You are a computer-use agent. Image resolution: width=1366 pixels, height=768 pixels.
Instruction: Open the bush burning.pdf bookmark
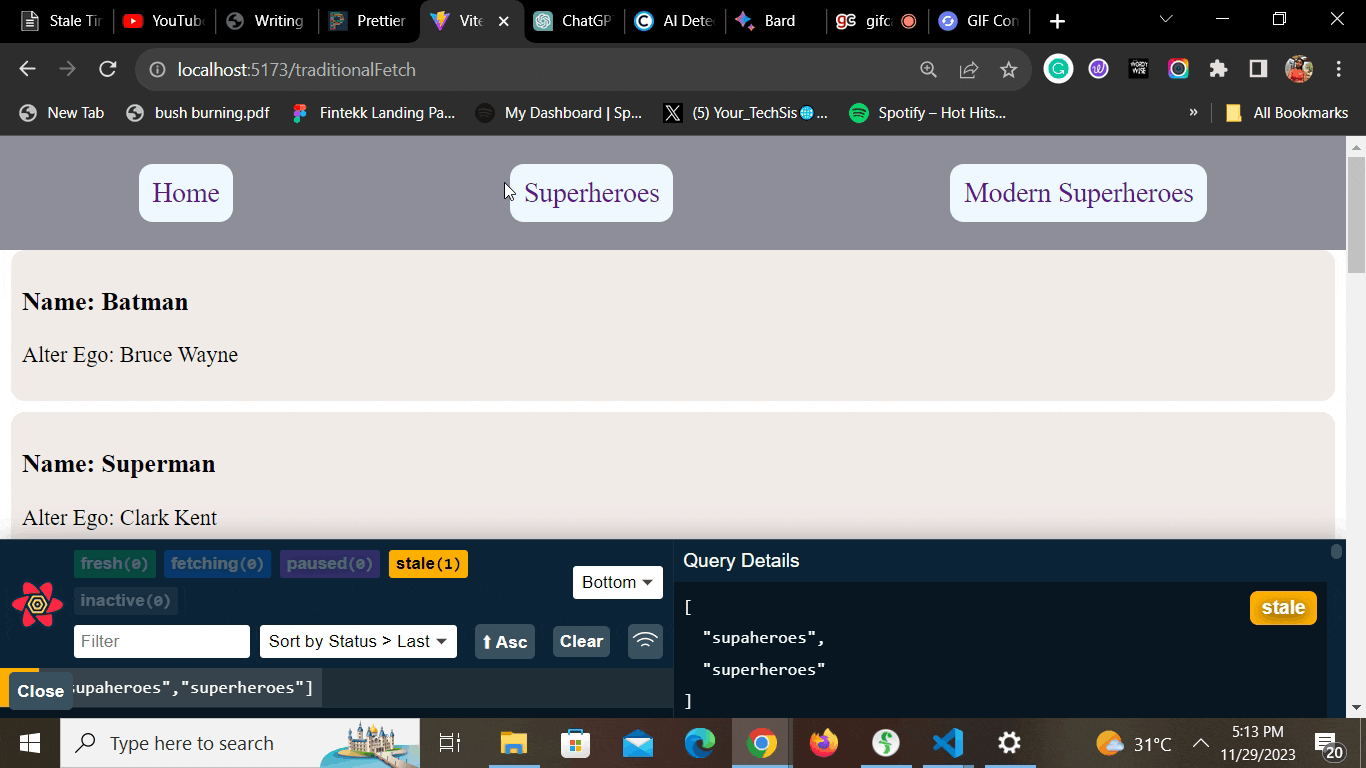[198, 113]
